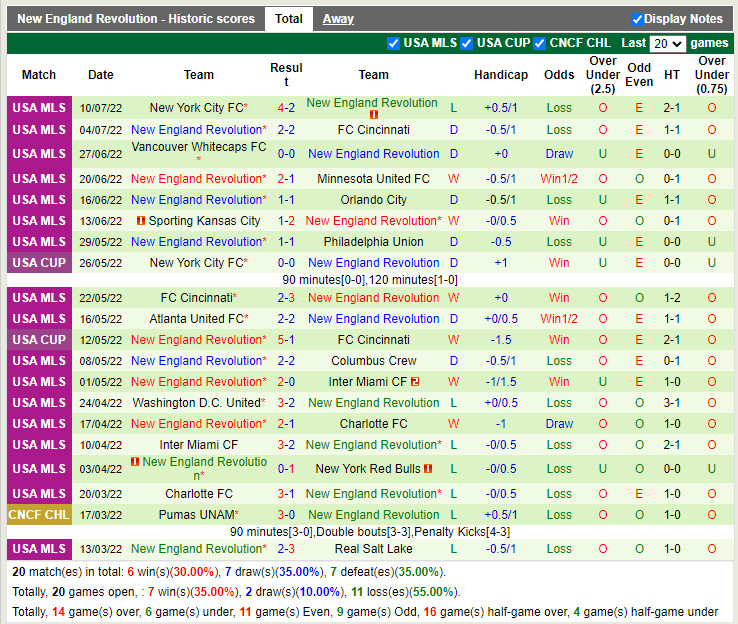Open the Real Salt Lake team link
The height and width of the screenshot is (624, 738).
[x=373, y=549]
